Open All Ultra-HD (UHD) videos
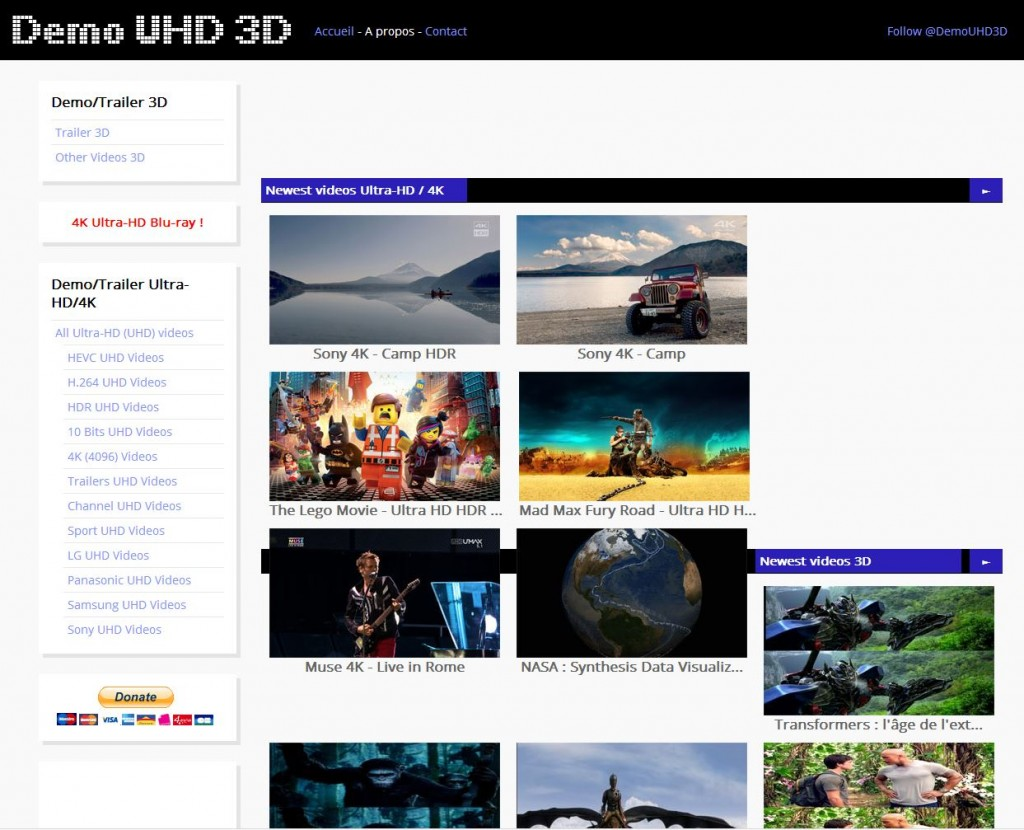Image resolution: width=1024 pixels, height=830 pixels. pos(124,333)
